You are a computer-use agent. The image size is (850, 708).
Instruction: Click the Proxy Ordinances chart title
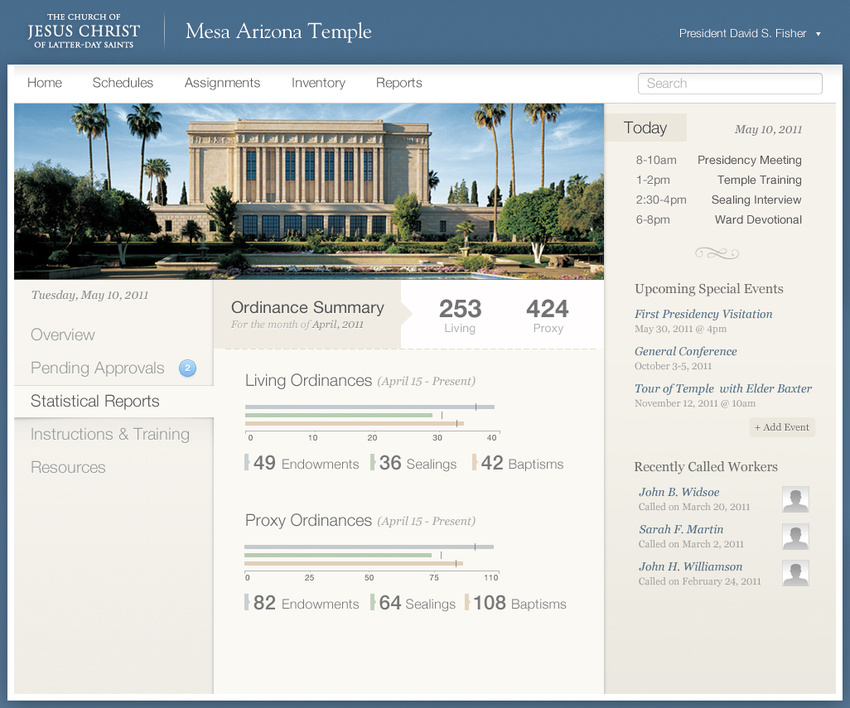(x=308, y=520)
